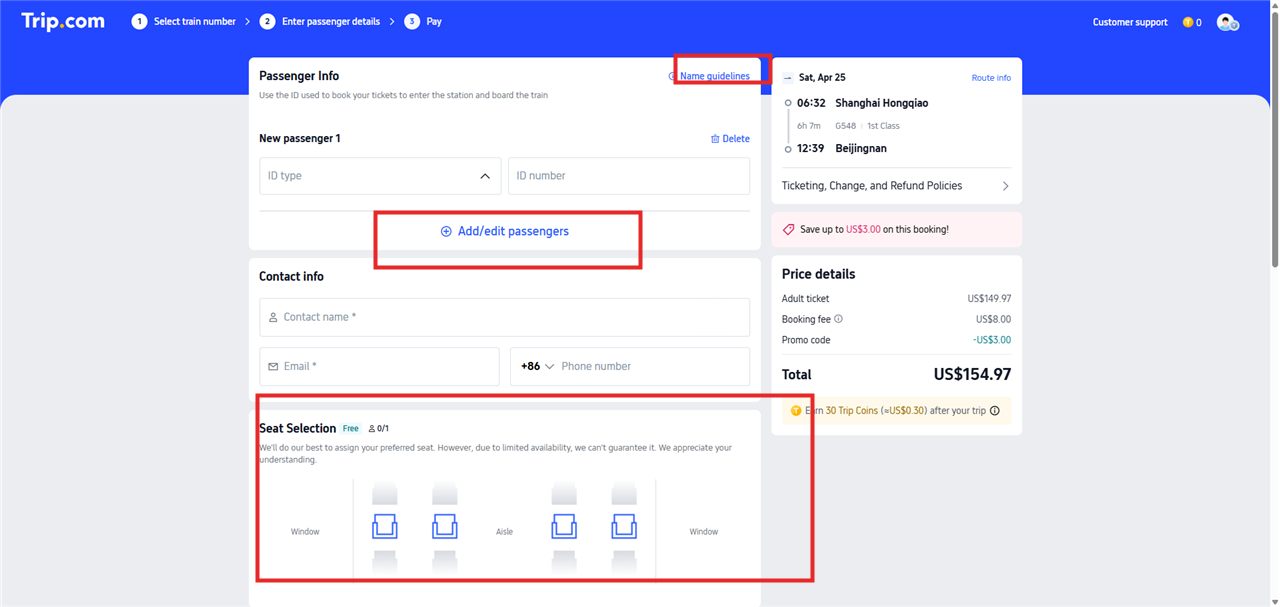This screenshot has width=1280, height=607.
Task: Click the envelope icon in the Email field
Action: (x=272, y=366)
